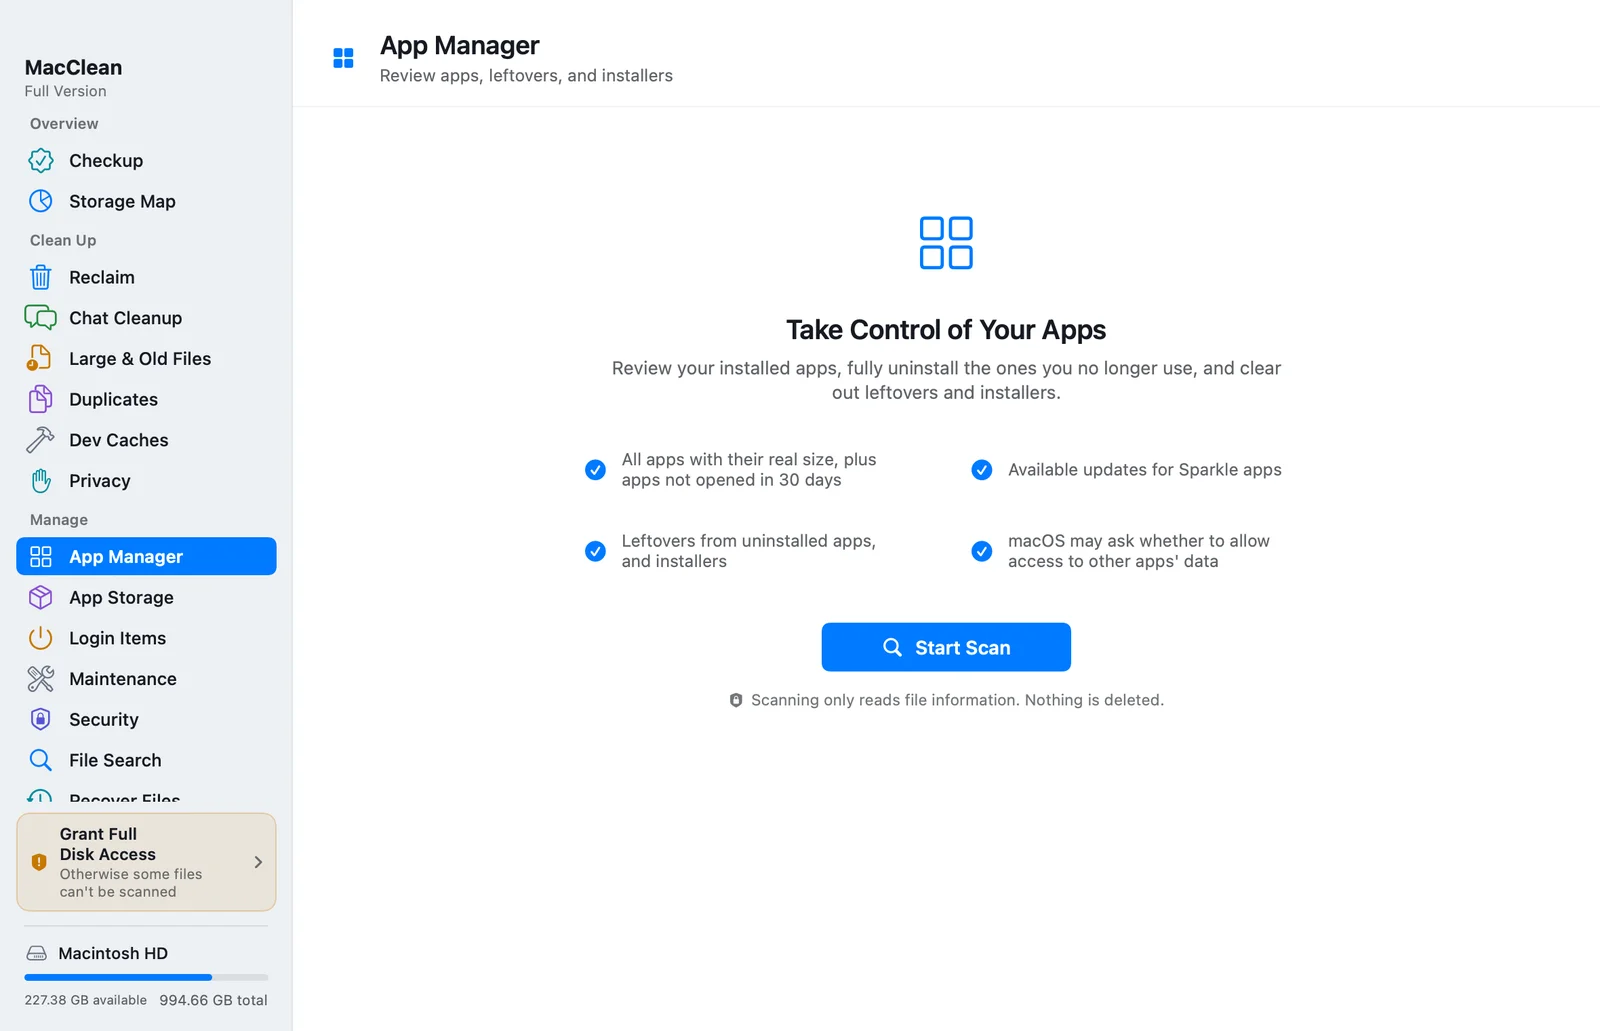The height and width of the screenshot is (1031, 1600).
Task: Open the Storage Map section
Action: pos(146,201)
